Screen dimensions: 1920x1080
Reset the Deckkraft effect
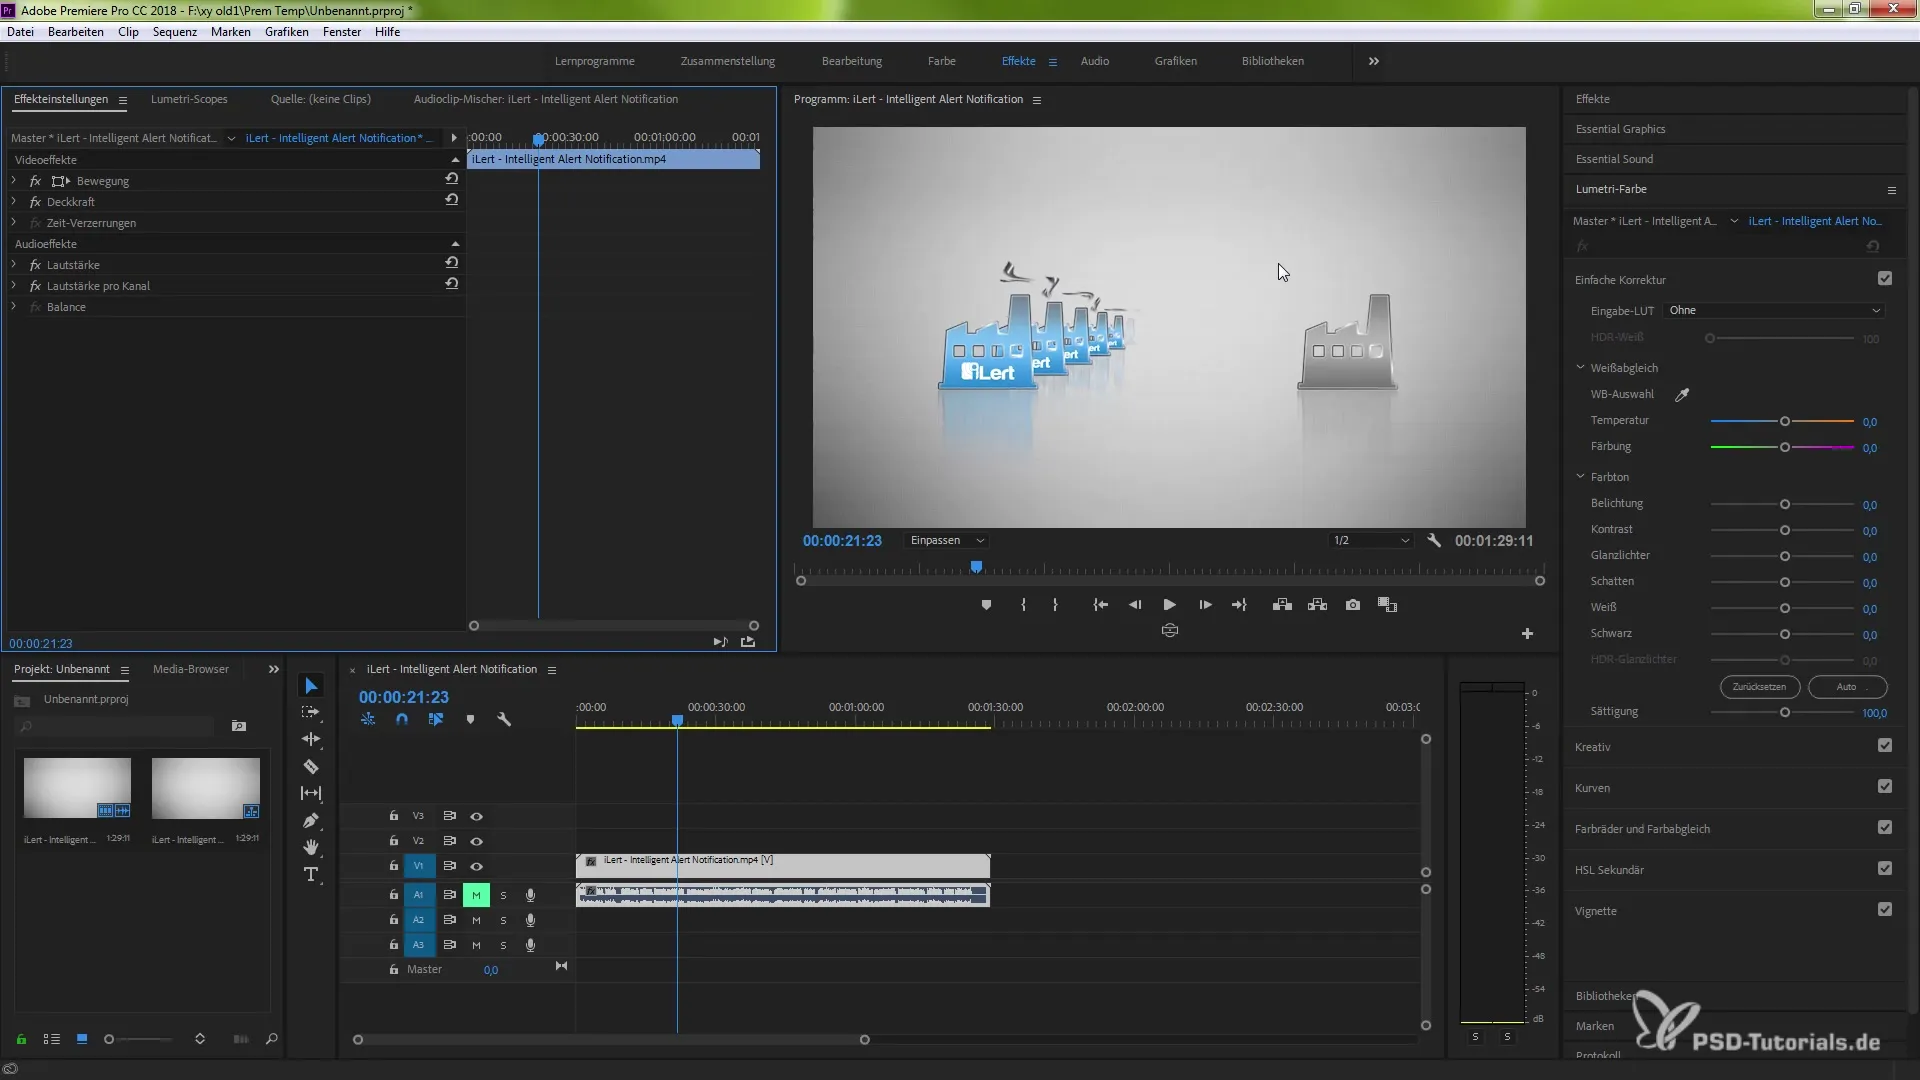tap(452, 200)
